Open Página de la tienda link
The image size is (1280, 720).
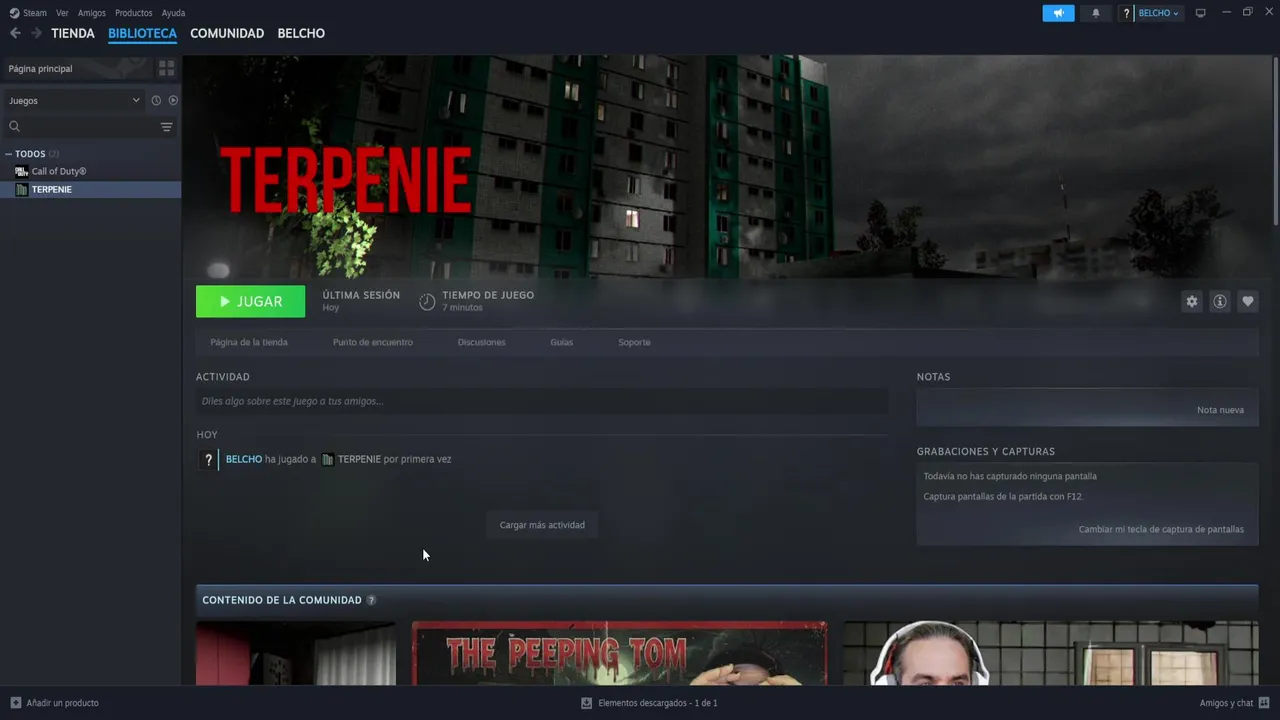249,342
